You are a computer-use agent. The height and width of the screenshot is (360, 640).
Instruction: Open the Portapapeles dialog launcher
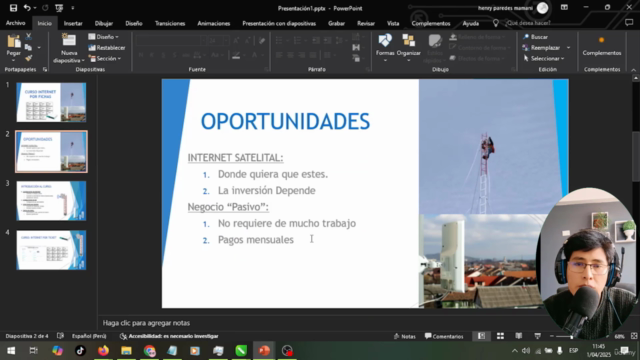(x=45, y=69)
